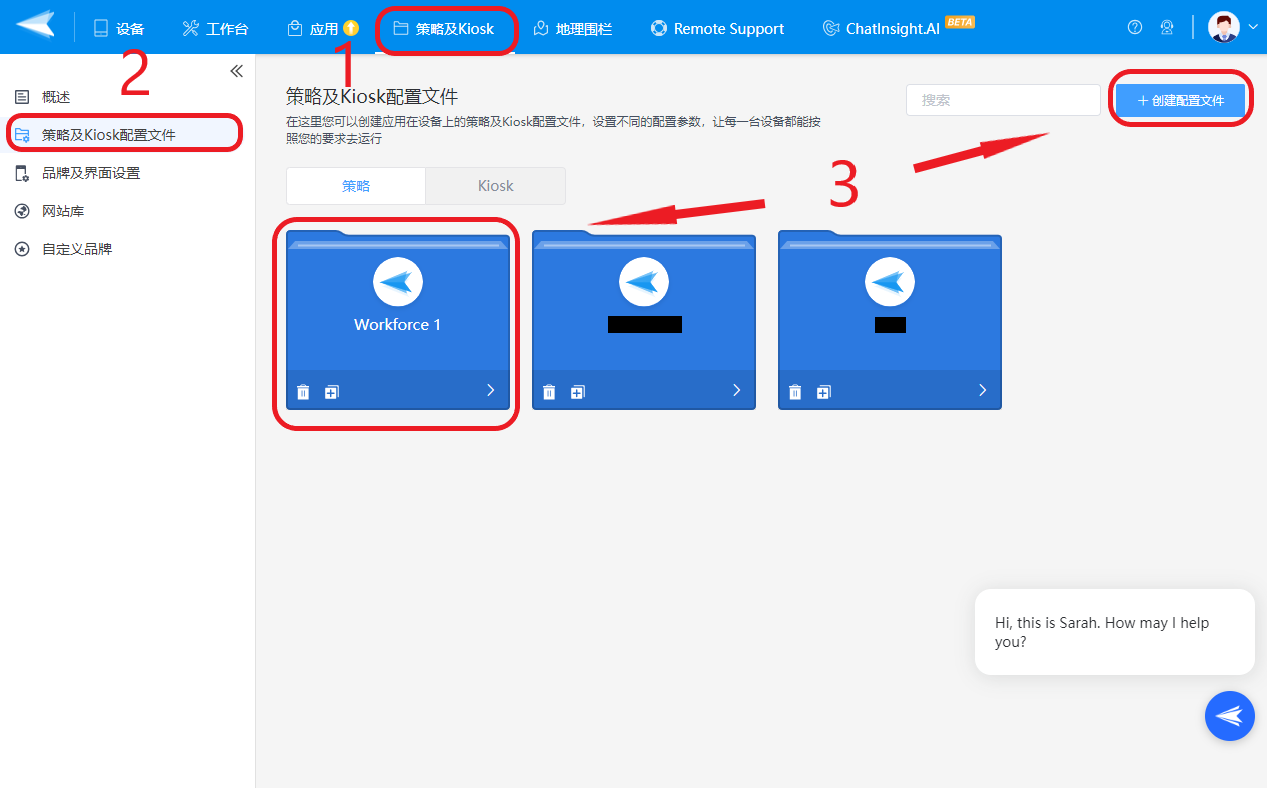Click the right chevron on the middle folder

click(737, 390)
